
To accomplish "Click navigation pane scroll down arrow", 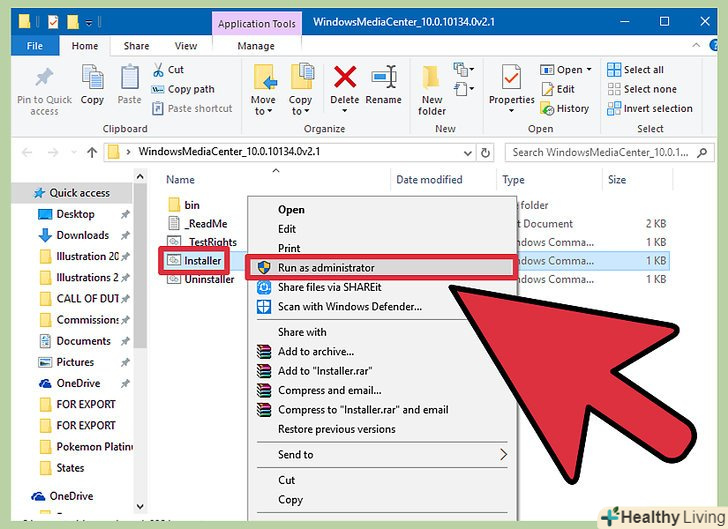I will (140, 506).
